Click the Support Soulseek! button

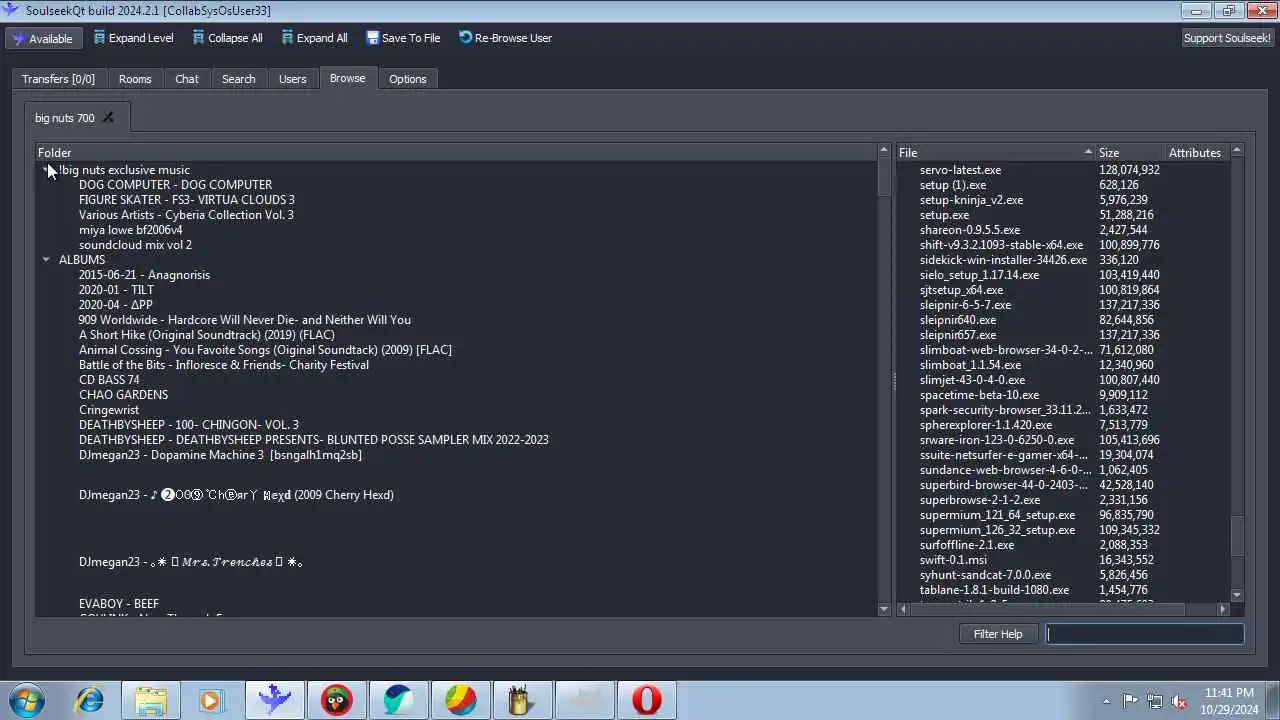point(1227,38)
